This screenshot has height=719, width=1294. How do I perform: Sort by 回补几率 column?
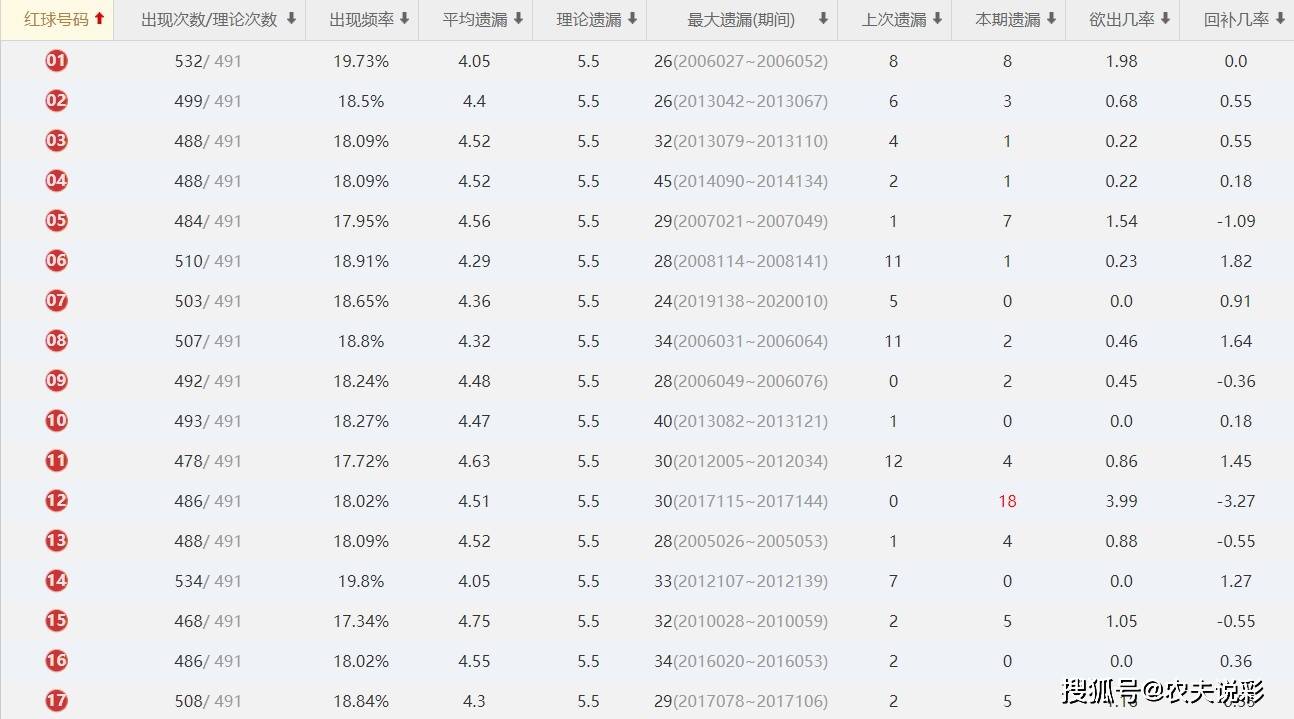pos(1244,19)
